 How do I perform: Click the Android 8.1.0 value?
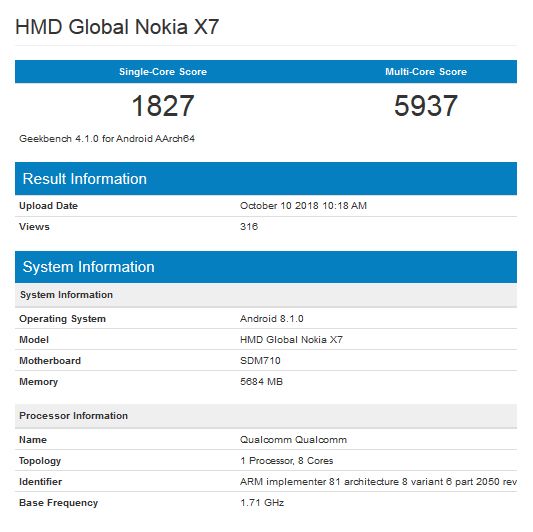(272, 319)
